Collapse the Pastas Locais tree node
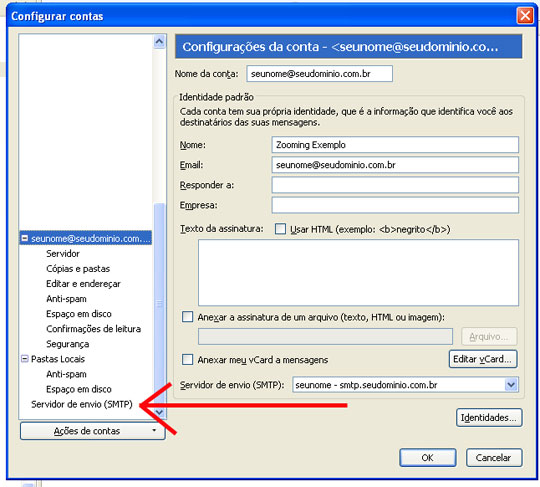 24,359
